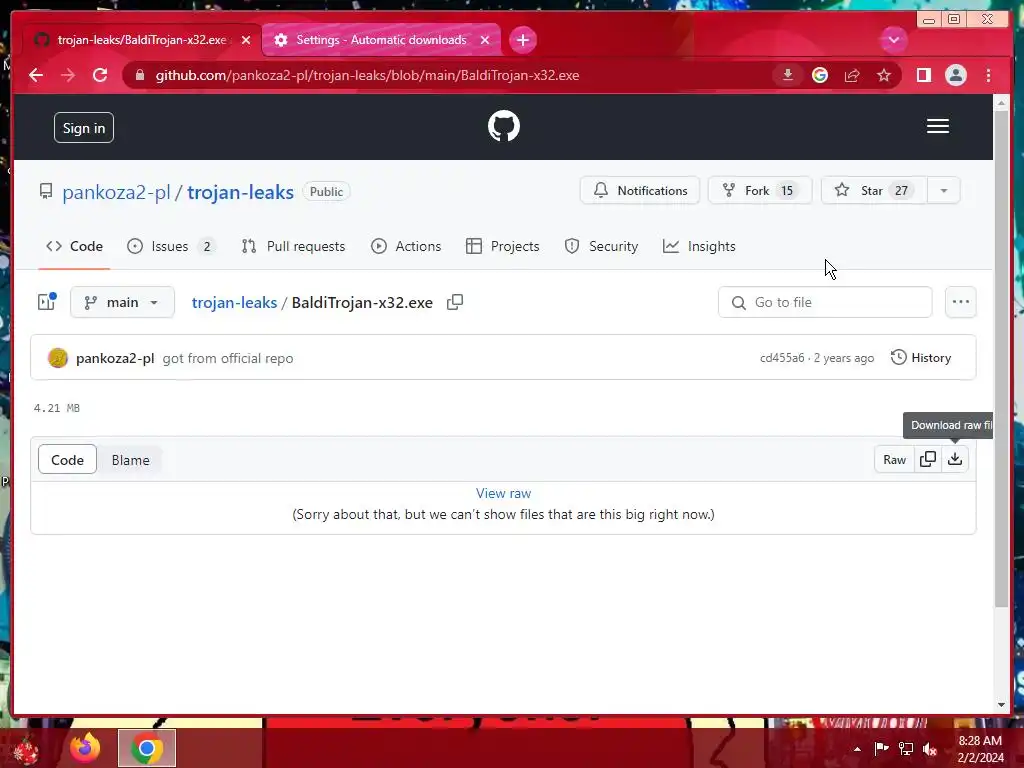
Task: Open the Start menu orb
Action: point(26,750)
